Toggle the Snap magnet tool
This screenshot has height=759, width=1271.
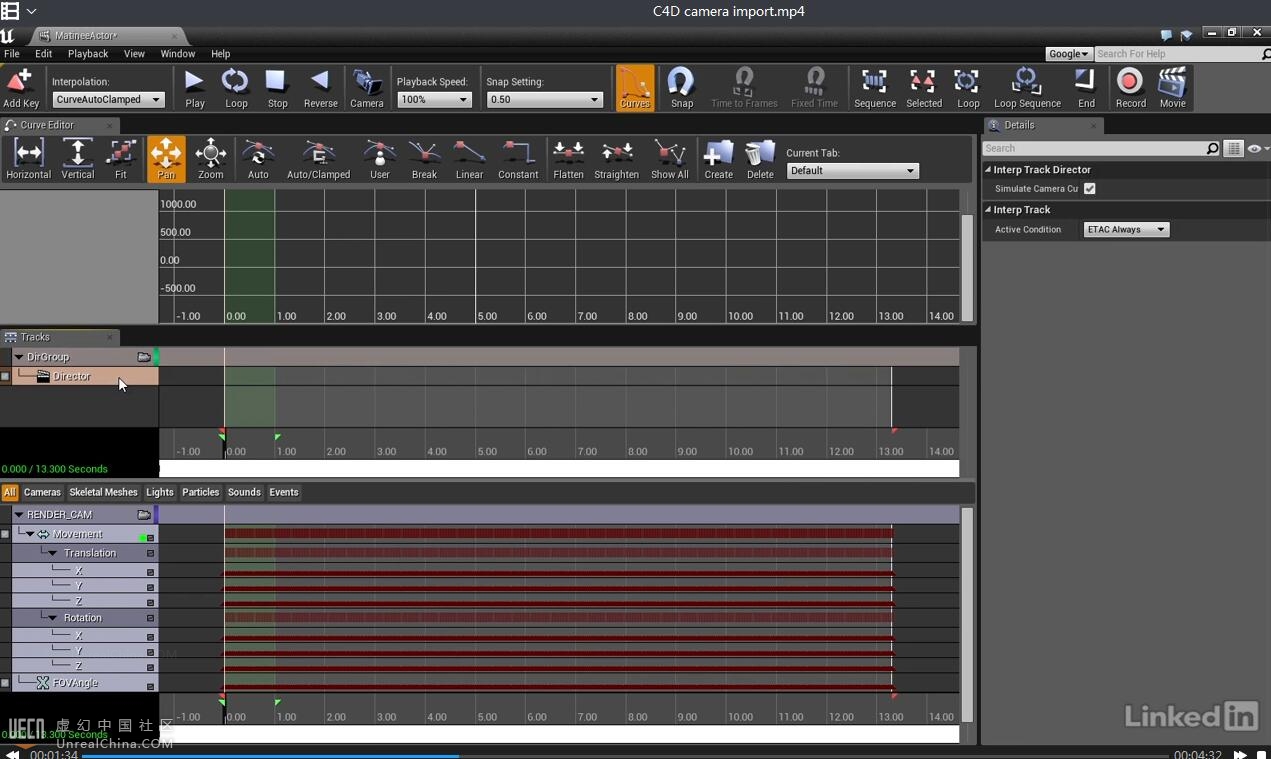[682, 88]
